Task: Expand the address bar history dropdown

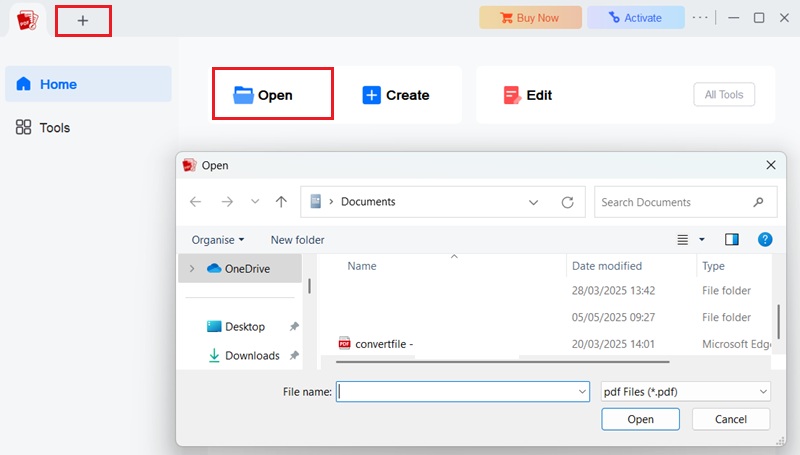Action: (533, 203)
